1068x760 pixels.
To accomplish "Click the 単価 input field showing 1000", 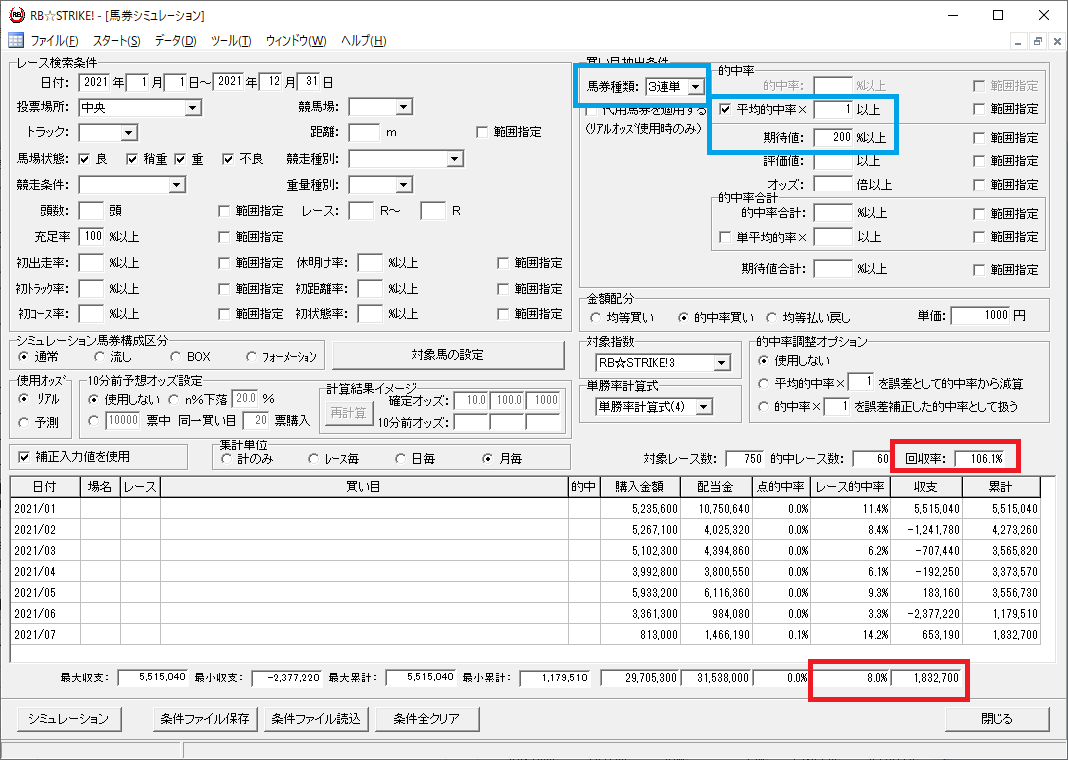I will 981,315.
